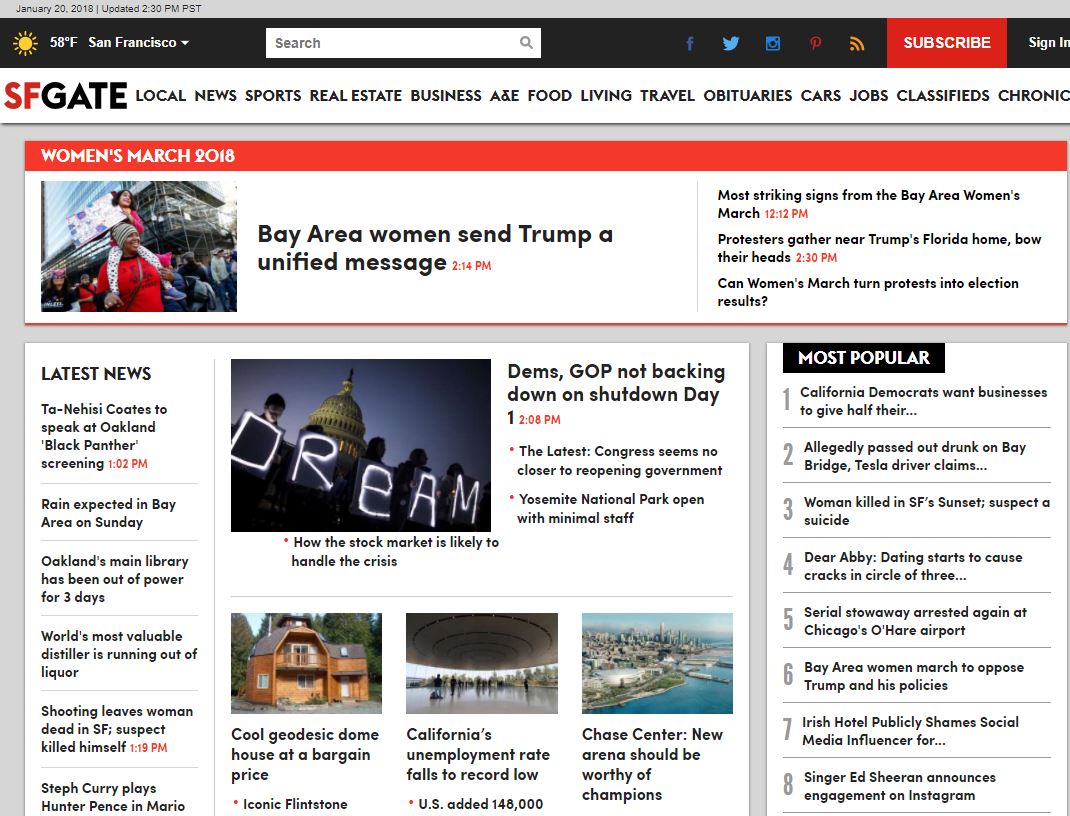Screen dimensions: 1070x816
Task: Open 'Allegedly passed out drunk on Bay Bridge' story
Action: click(915, 456)
